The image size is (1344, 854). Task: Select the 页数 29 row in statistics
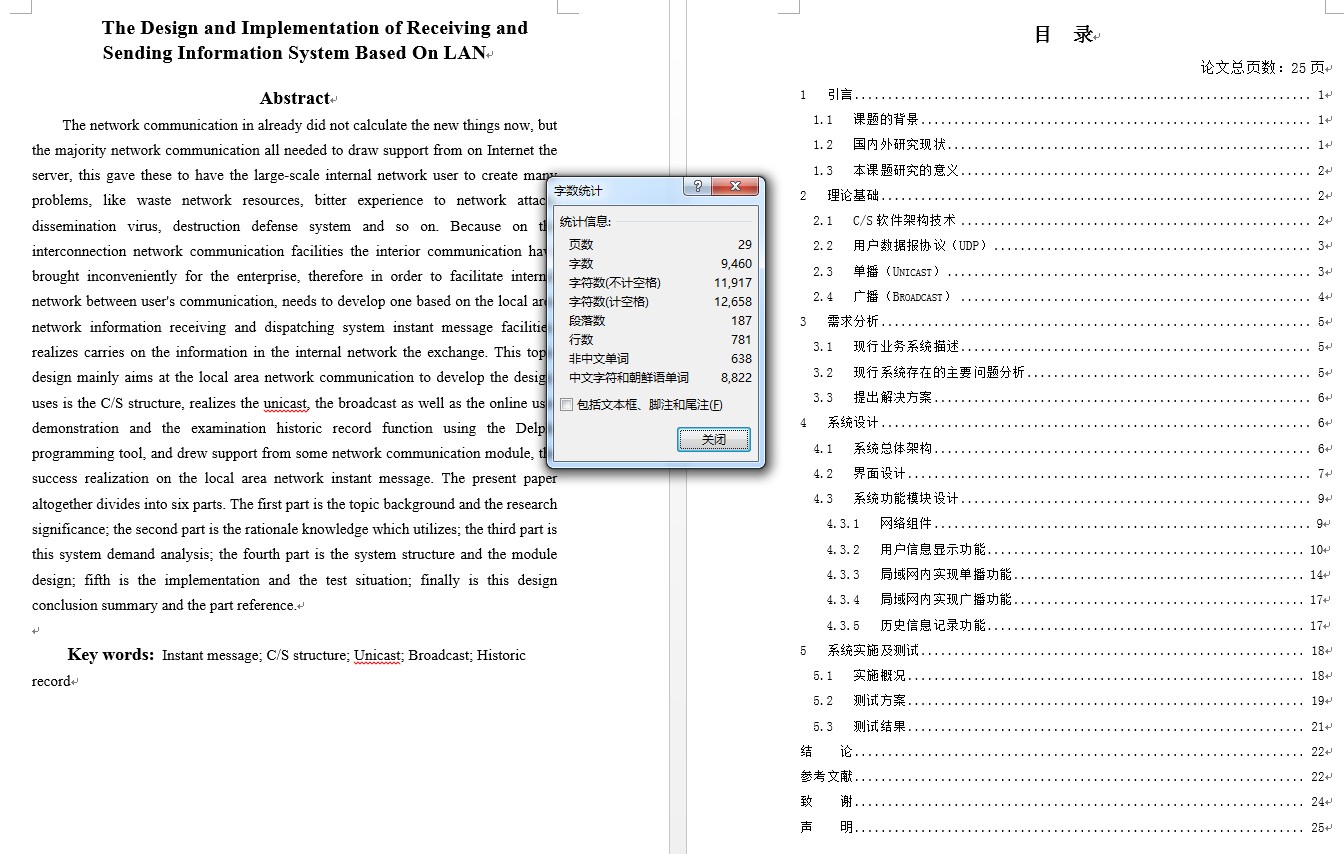tap(660, 245)
